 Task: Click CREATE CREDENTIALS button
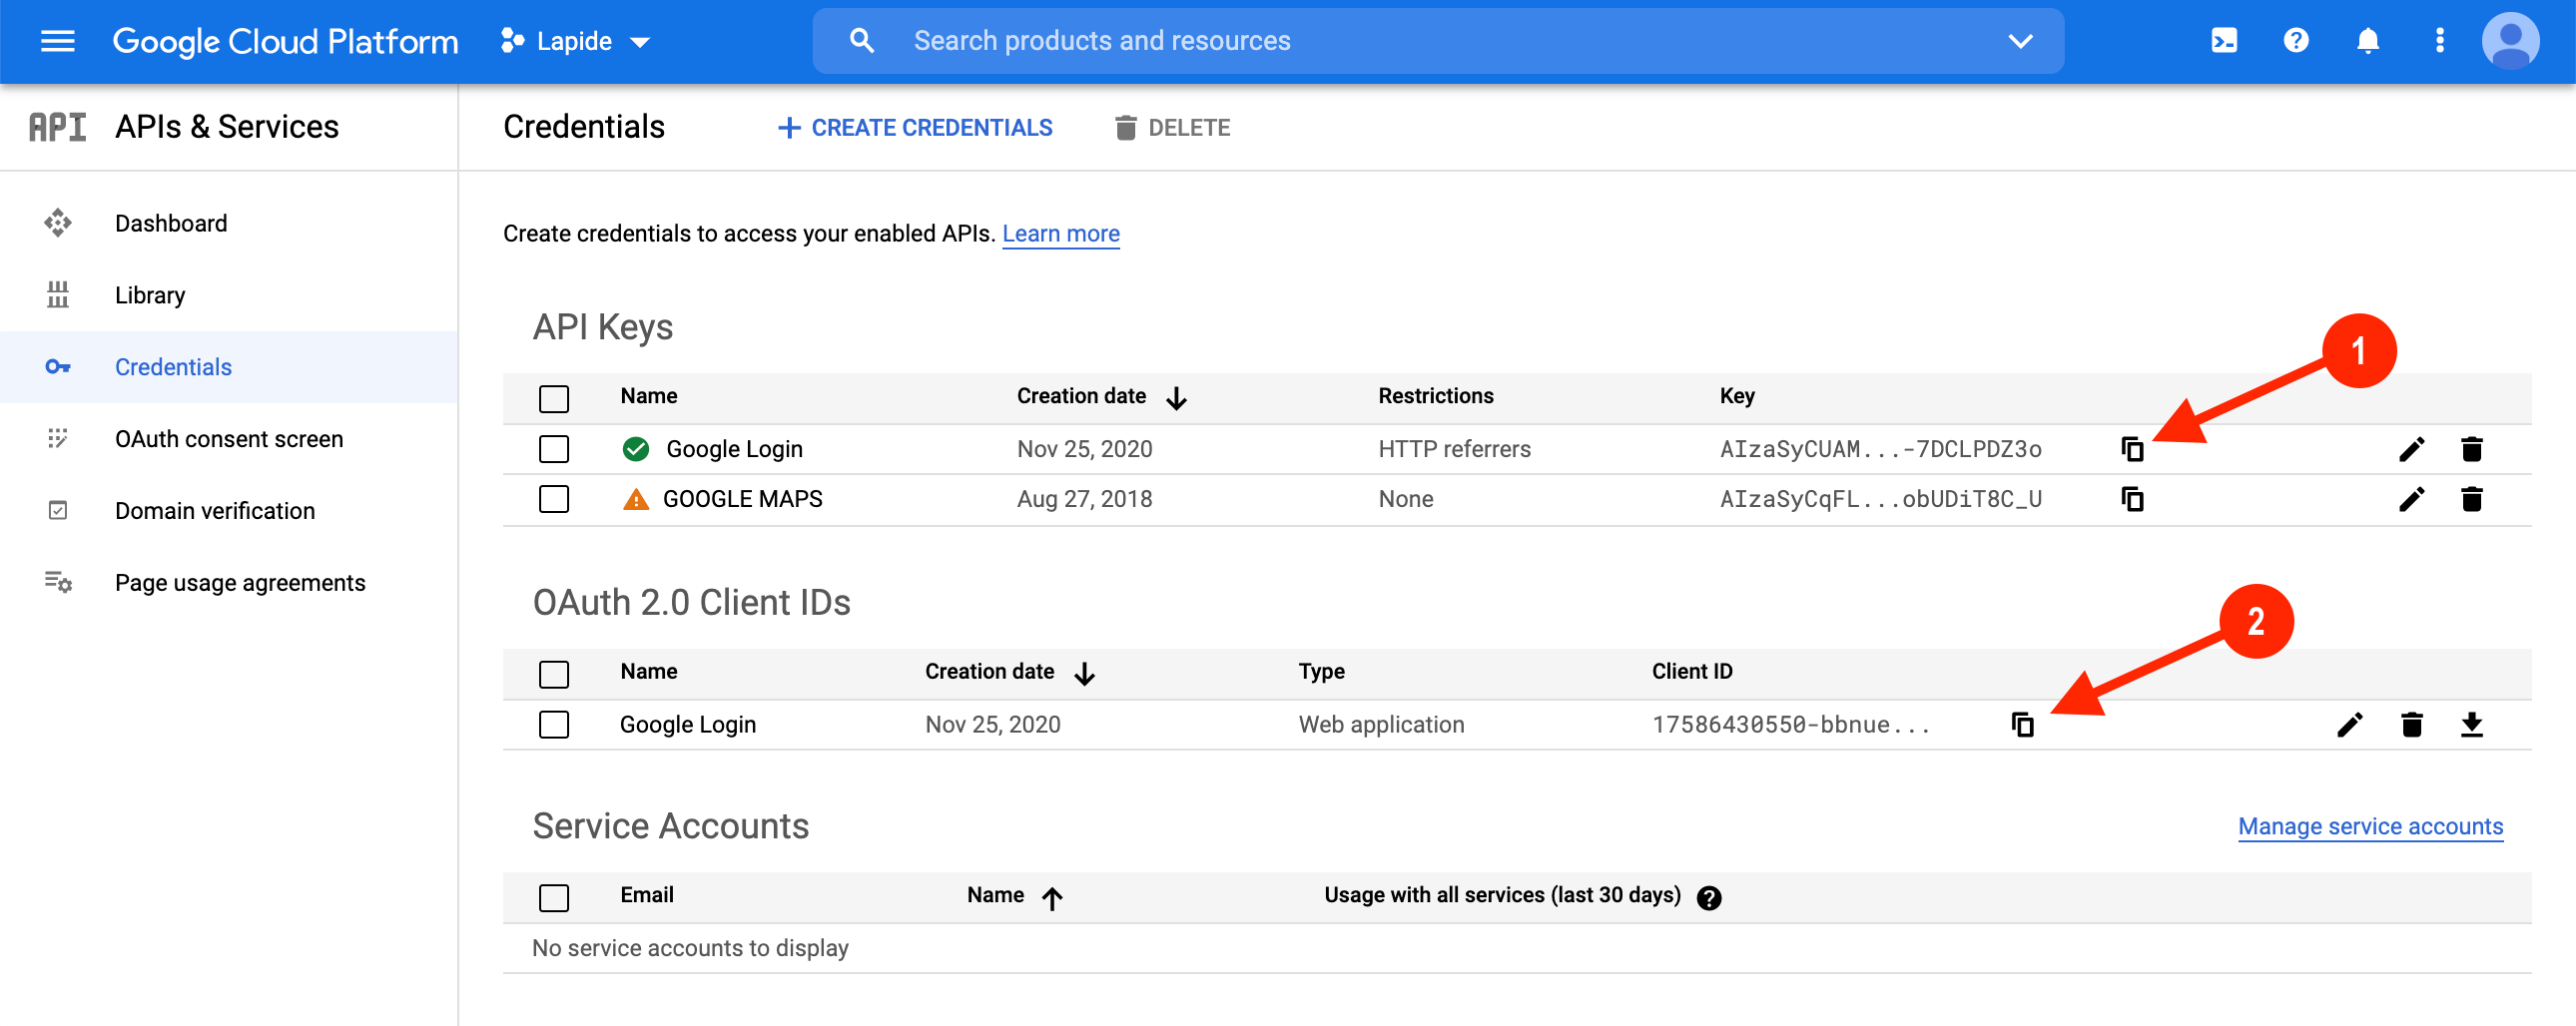tap(915, 128)
